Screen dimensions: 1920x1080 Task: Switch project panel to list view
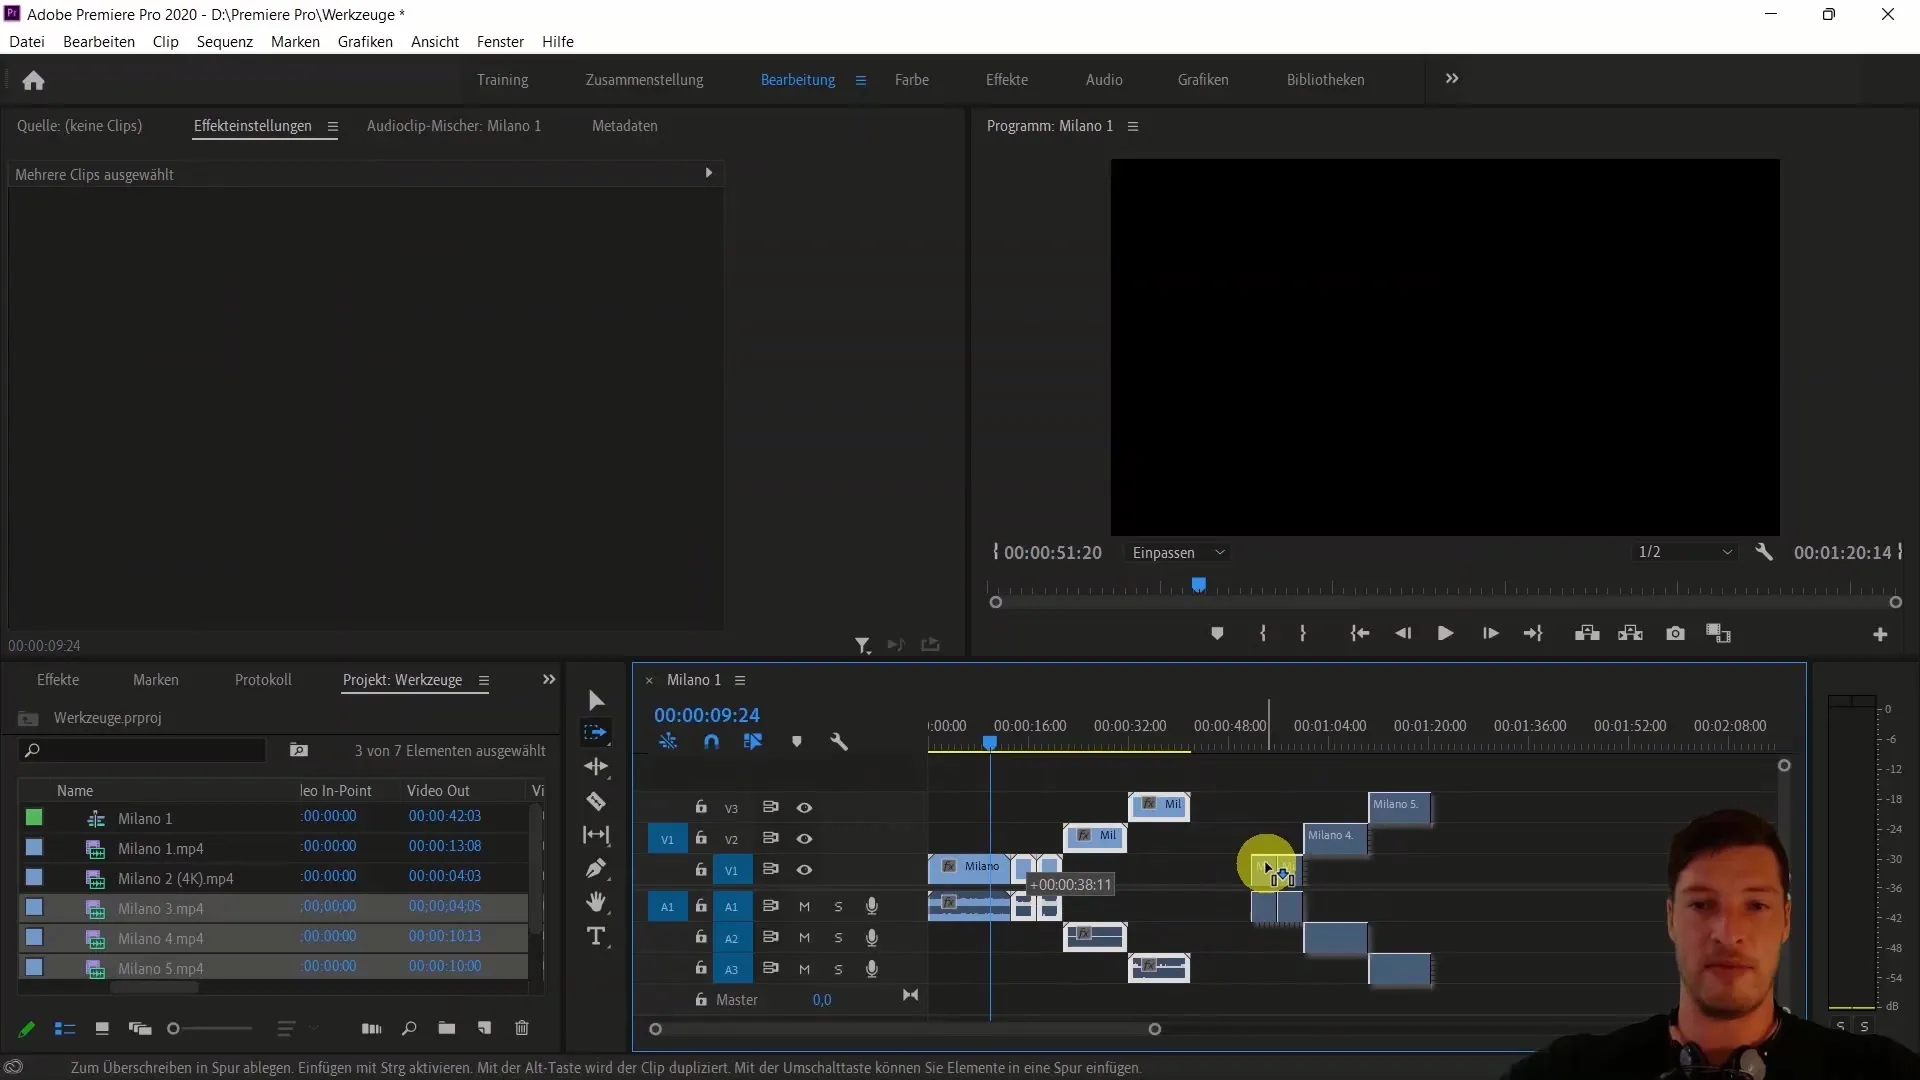65,1028
